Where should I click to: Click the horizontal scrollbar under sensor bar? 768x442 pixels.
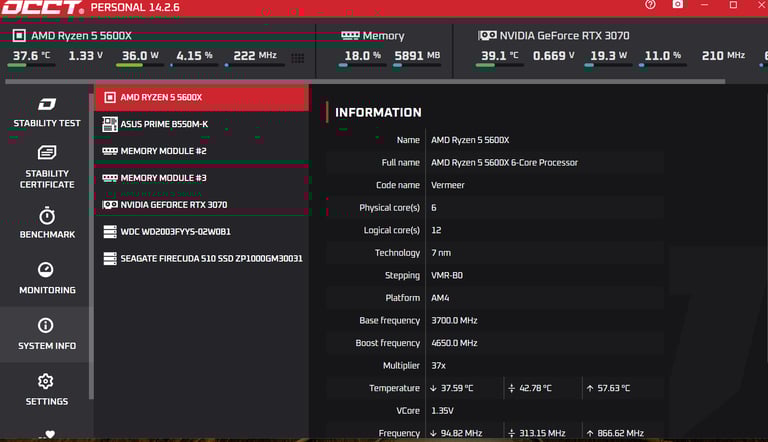[x=365, y=82]
